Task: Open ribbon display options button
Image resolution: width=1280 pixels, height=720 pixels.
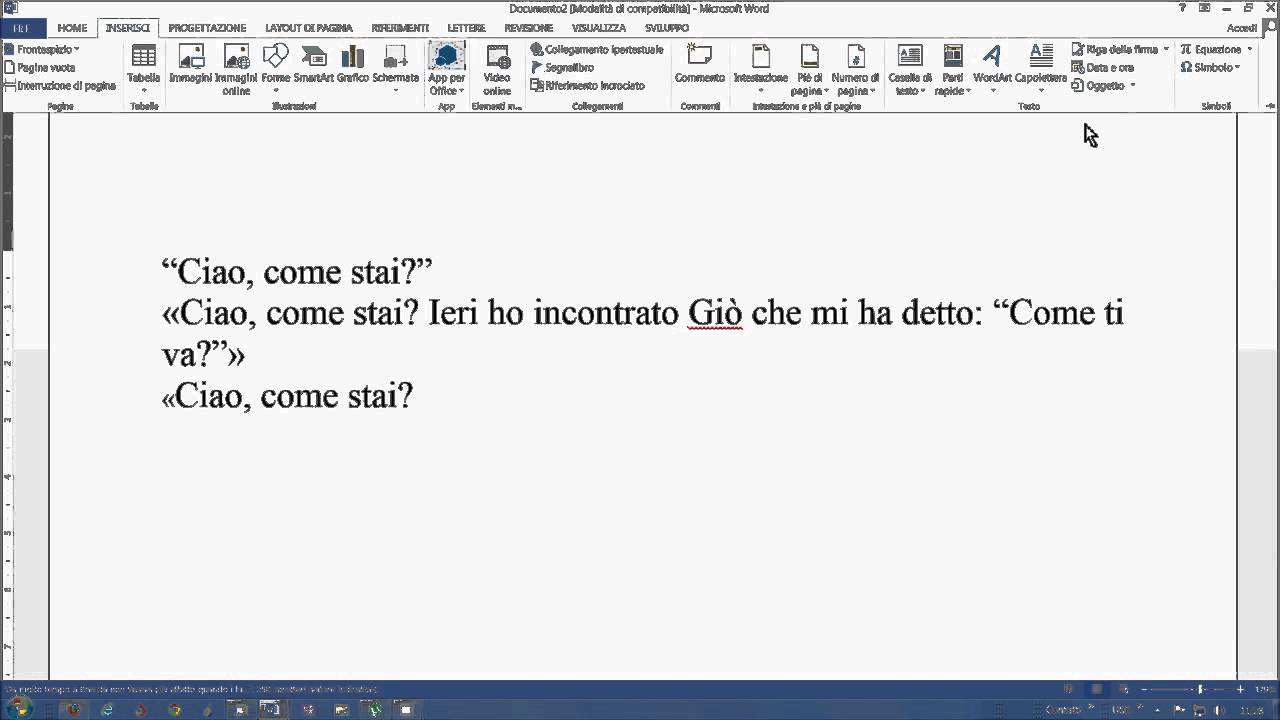Action: coord(1206,8)
